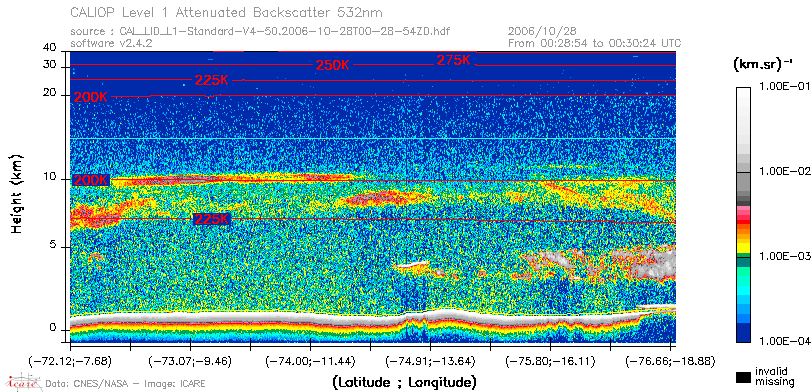
Task: Click the 'software v2.4.2' text
Action: tap(111, 43)
